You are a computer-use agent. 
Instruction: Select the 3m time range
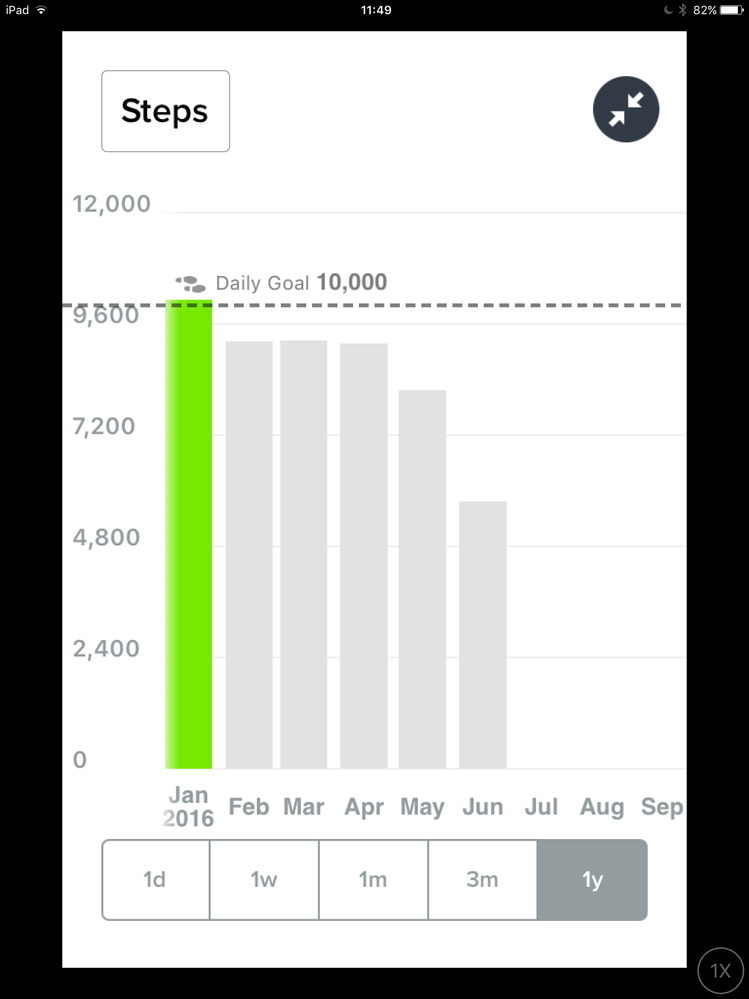click(x=483, y=879)
